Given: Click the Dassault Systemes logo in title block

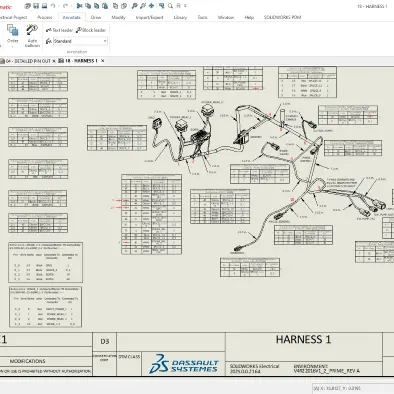Looking at the screenshot, I should tap(184, 364).
